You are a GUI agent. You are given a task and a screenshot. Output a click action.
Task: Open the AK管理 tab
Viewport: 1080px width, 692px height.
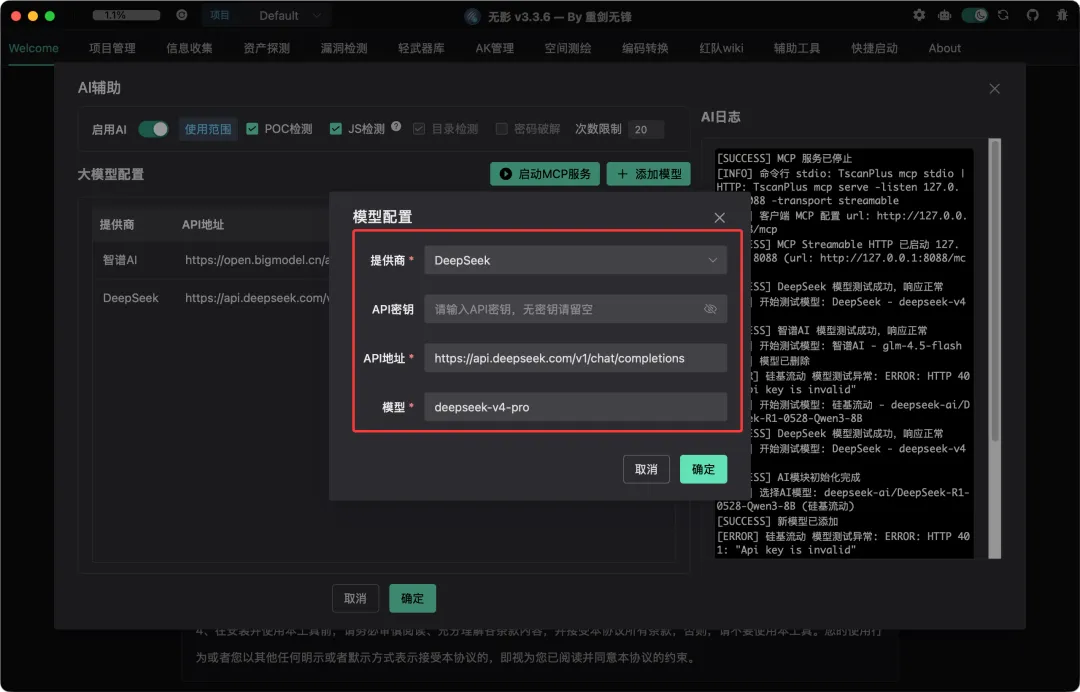495,48
